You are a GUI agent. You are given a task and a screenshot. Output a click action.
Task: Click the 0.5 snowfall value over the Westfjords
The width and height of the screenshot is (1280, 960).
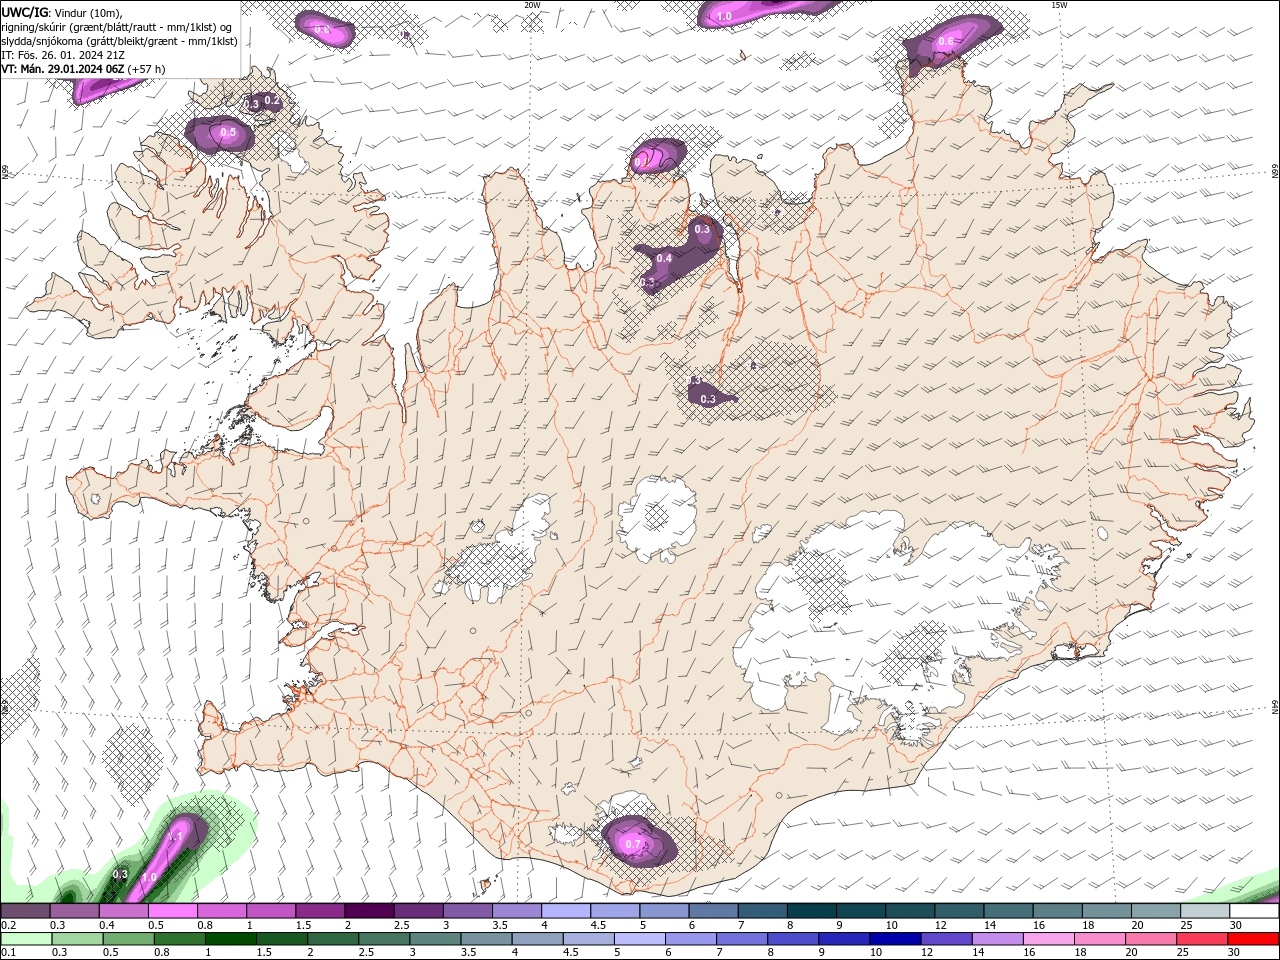point(228,132)
